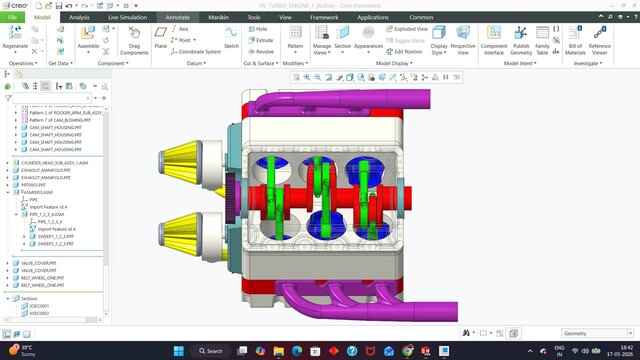Expand the Operations group dropdown
640x360 pixels.
pyautogui.click(x=23, y=63)
